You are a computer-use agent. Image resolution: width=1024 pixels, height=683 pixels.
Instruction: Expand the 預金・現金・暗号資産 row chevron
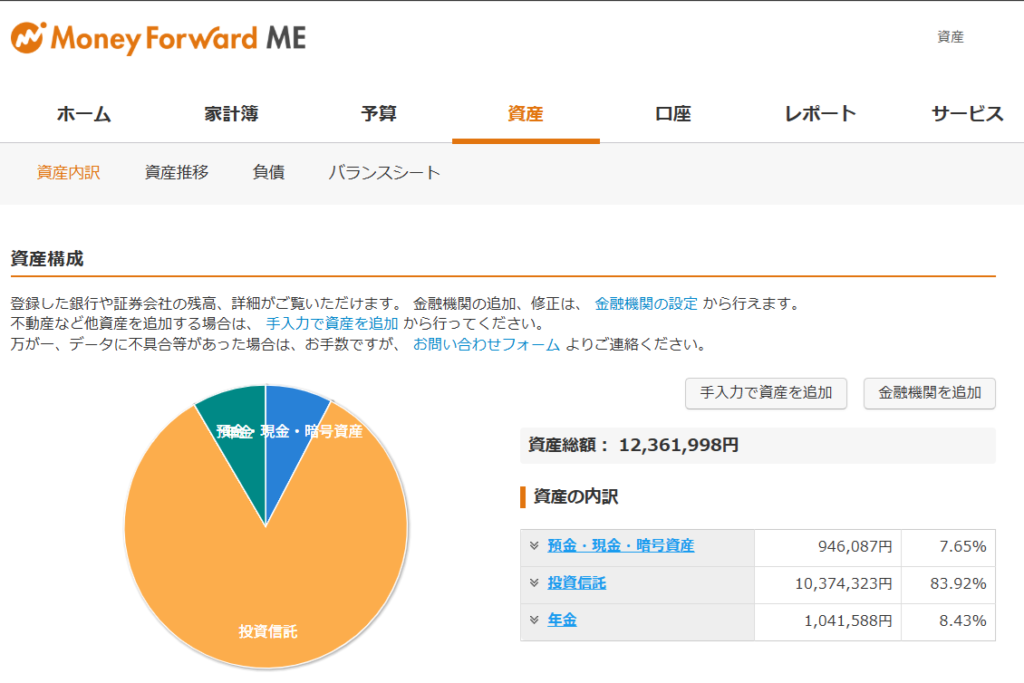[534, 546]
